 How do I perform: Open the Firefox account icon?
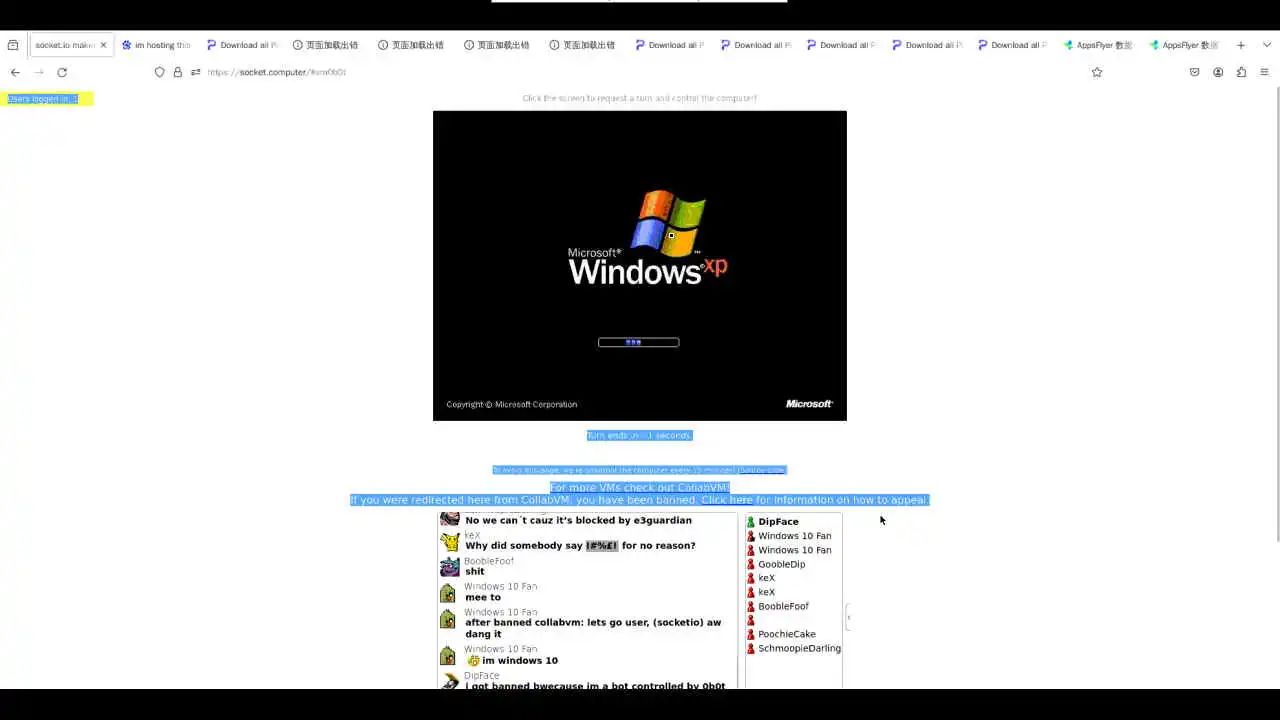point(1218,72)
